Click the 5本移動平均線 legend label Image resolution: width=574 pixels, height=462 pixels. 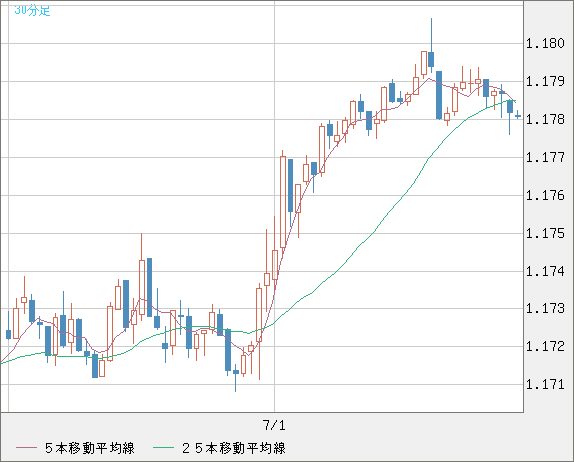[x=90, y=448]
